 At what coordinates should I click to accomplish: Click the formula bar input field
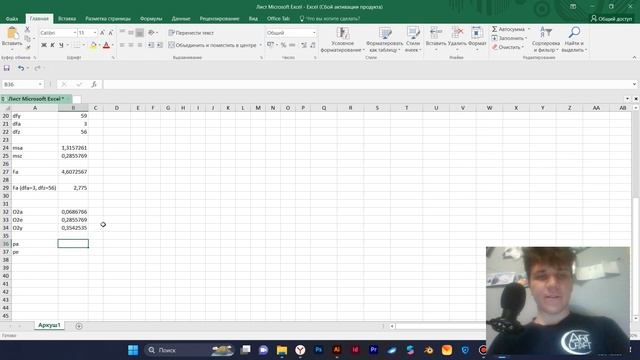coord(366,84)
